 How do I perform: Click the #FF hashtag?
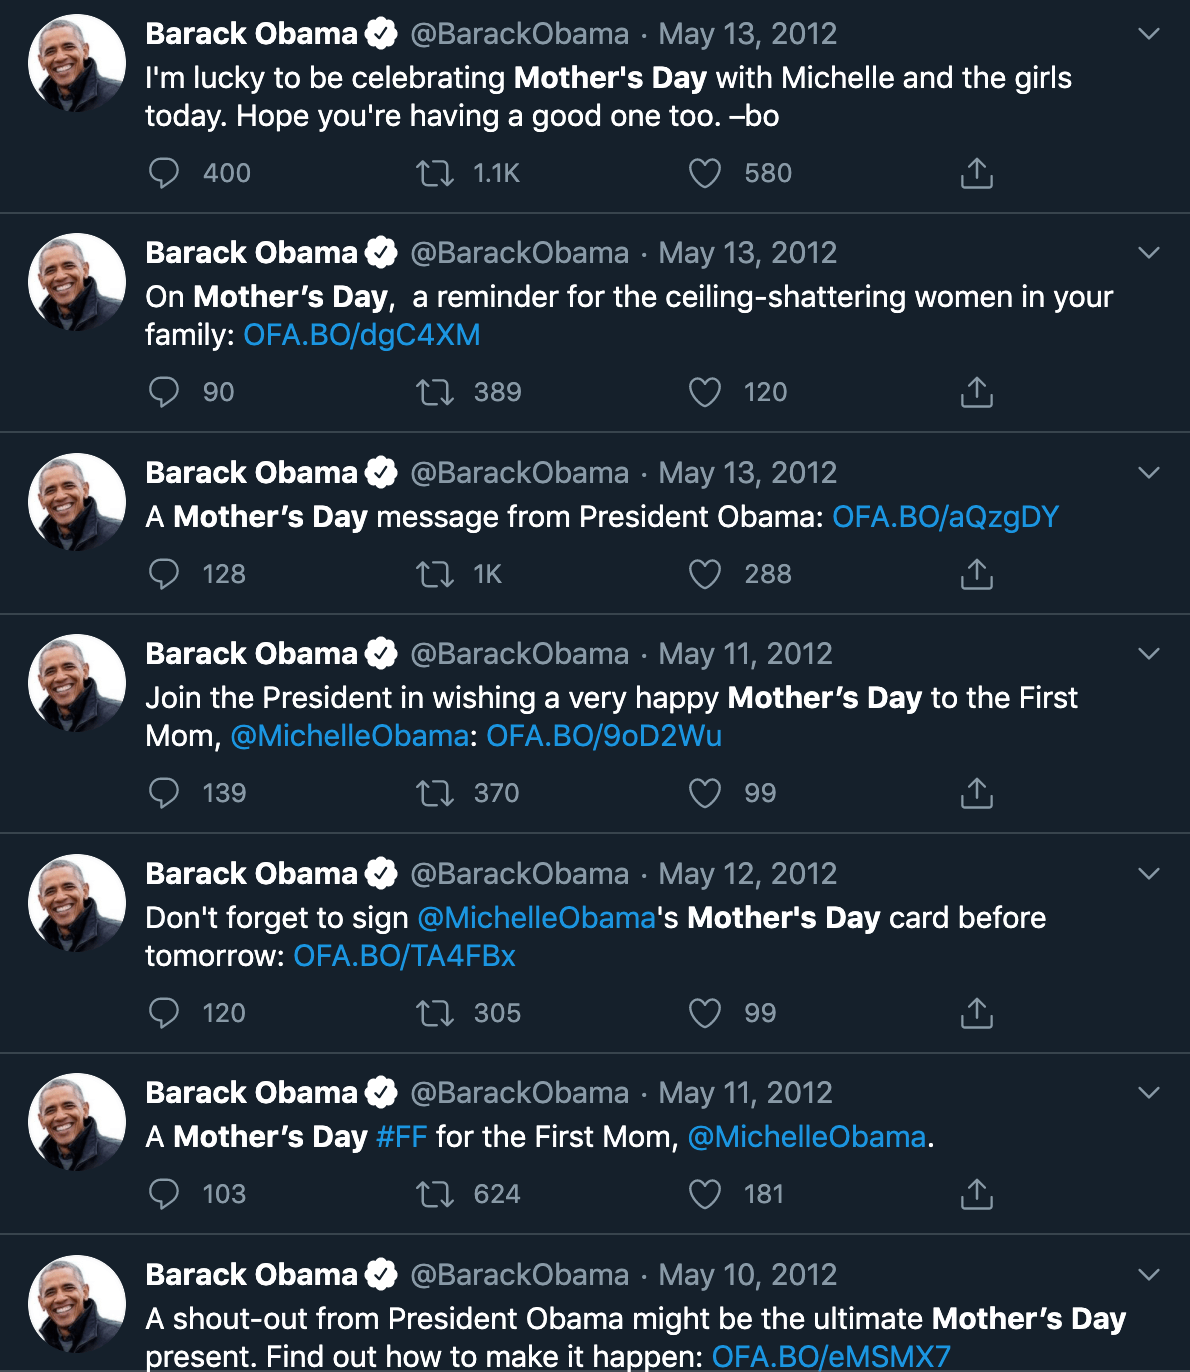401,1136
